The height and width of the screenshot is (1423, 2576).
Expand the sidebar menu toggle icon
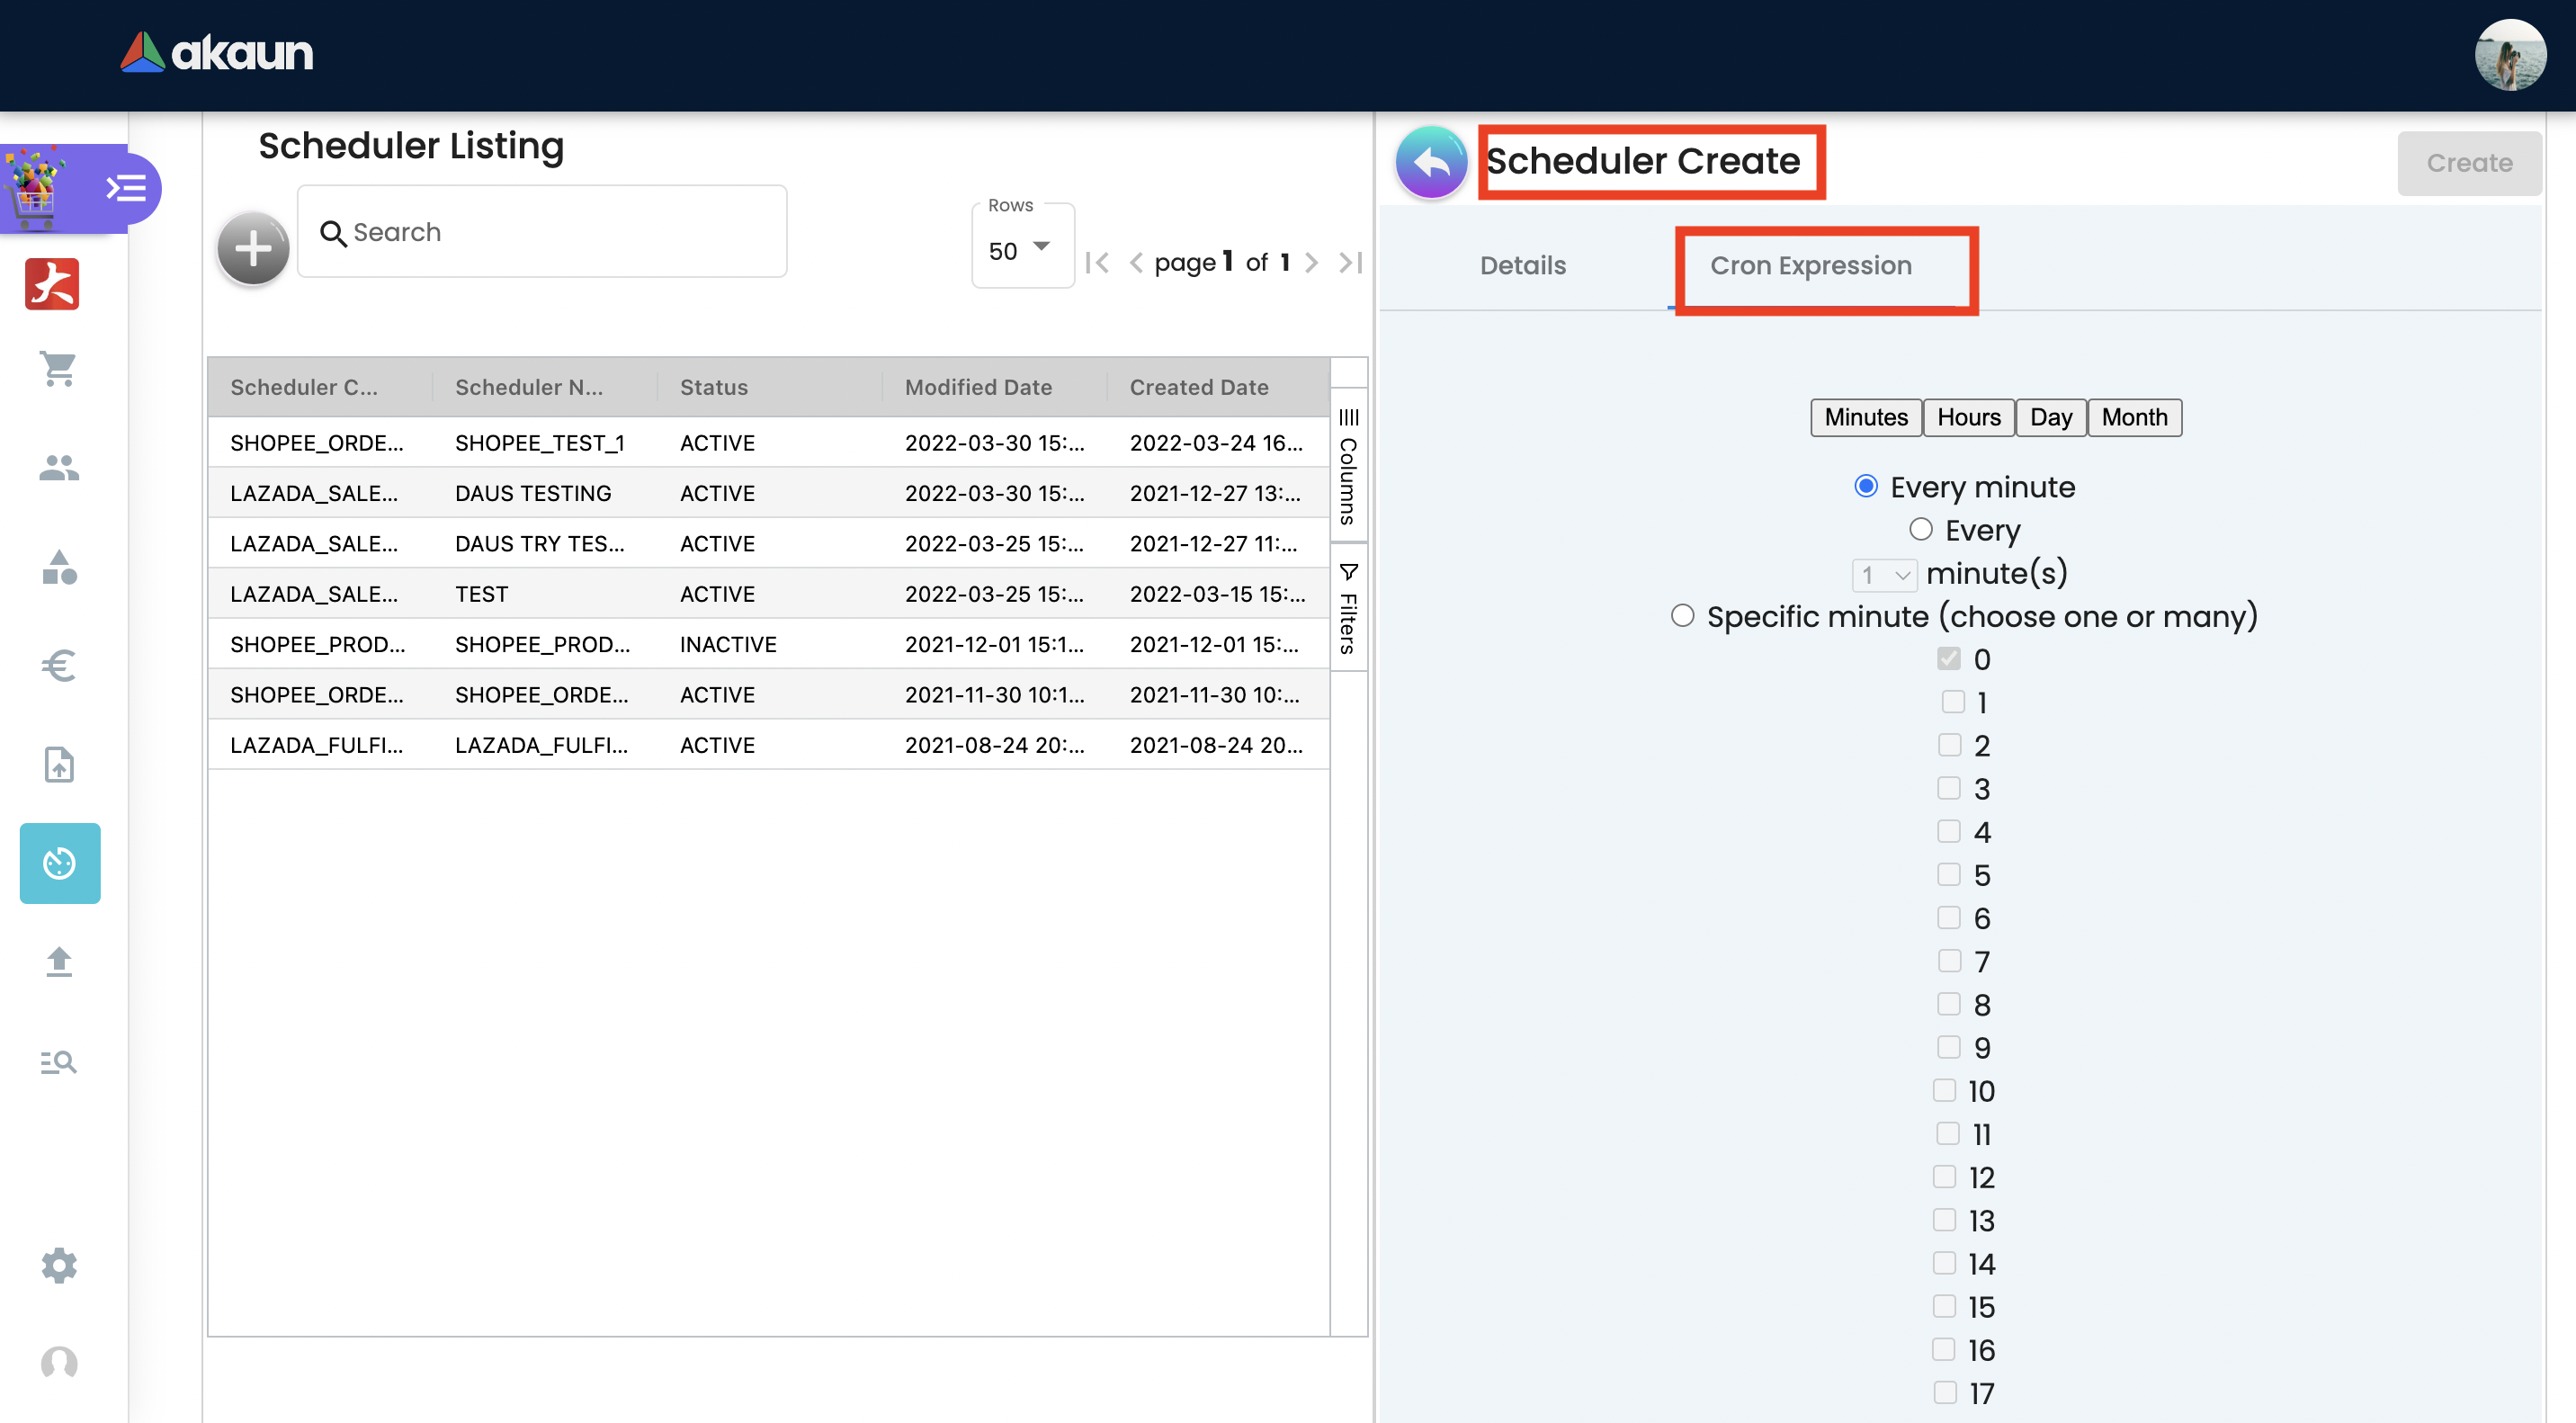click(x=126, y=188)
